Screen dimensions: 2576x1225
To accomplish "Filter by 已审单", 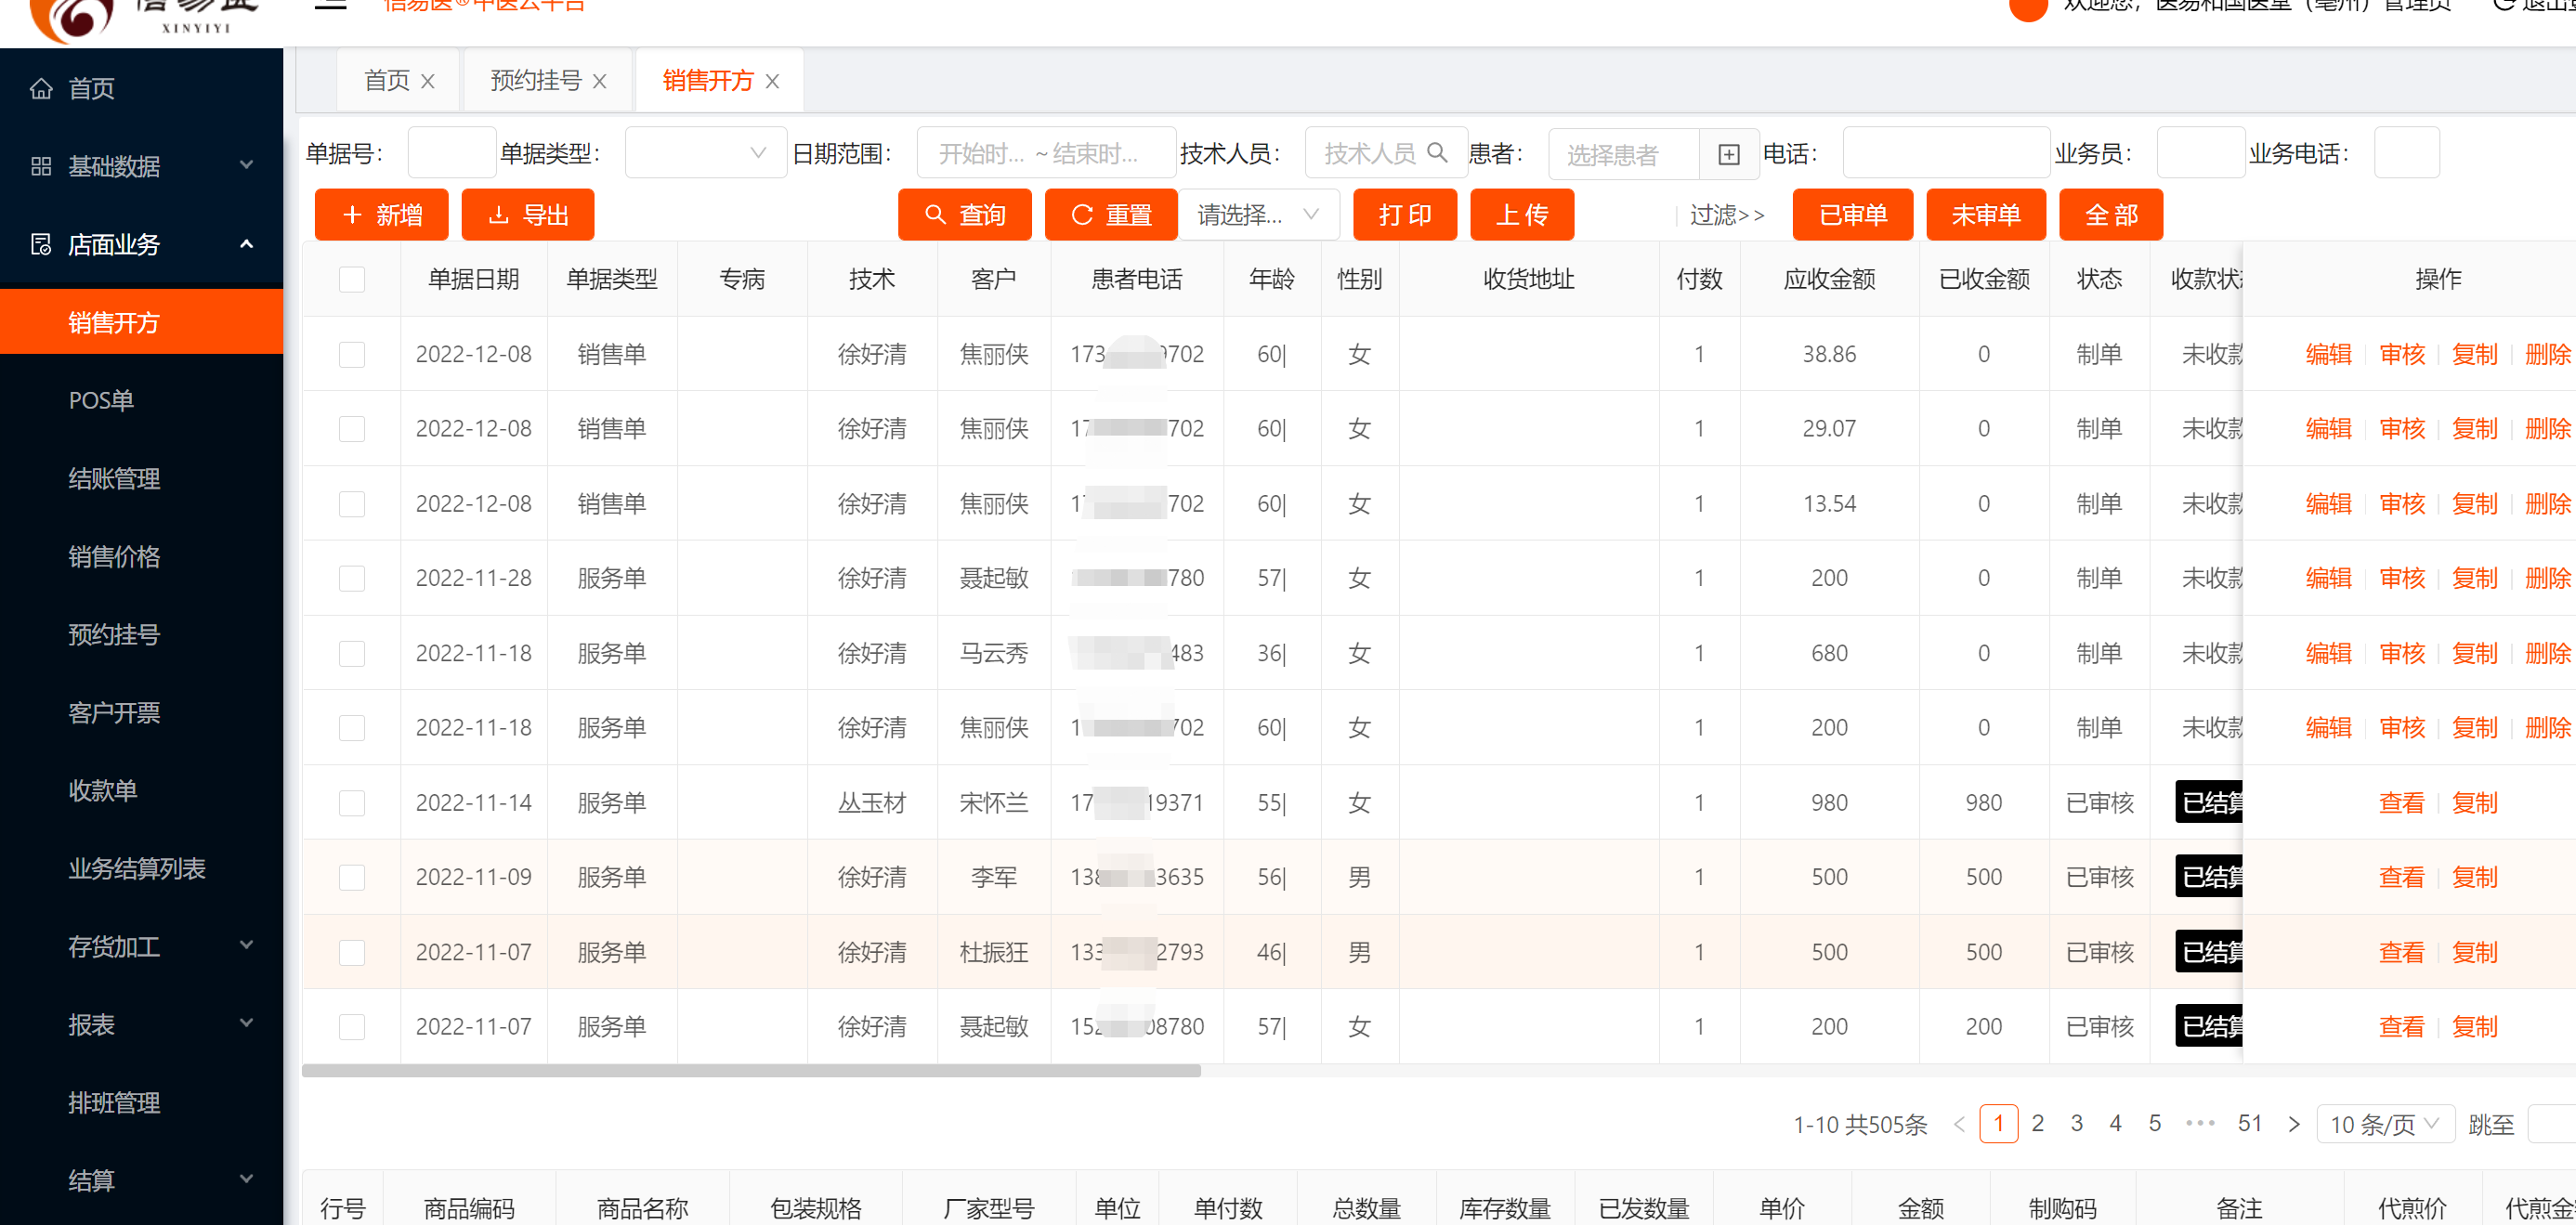I will click(1853, 214).
